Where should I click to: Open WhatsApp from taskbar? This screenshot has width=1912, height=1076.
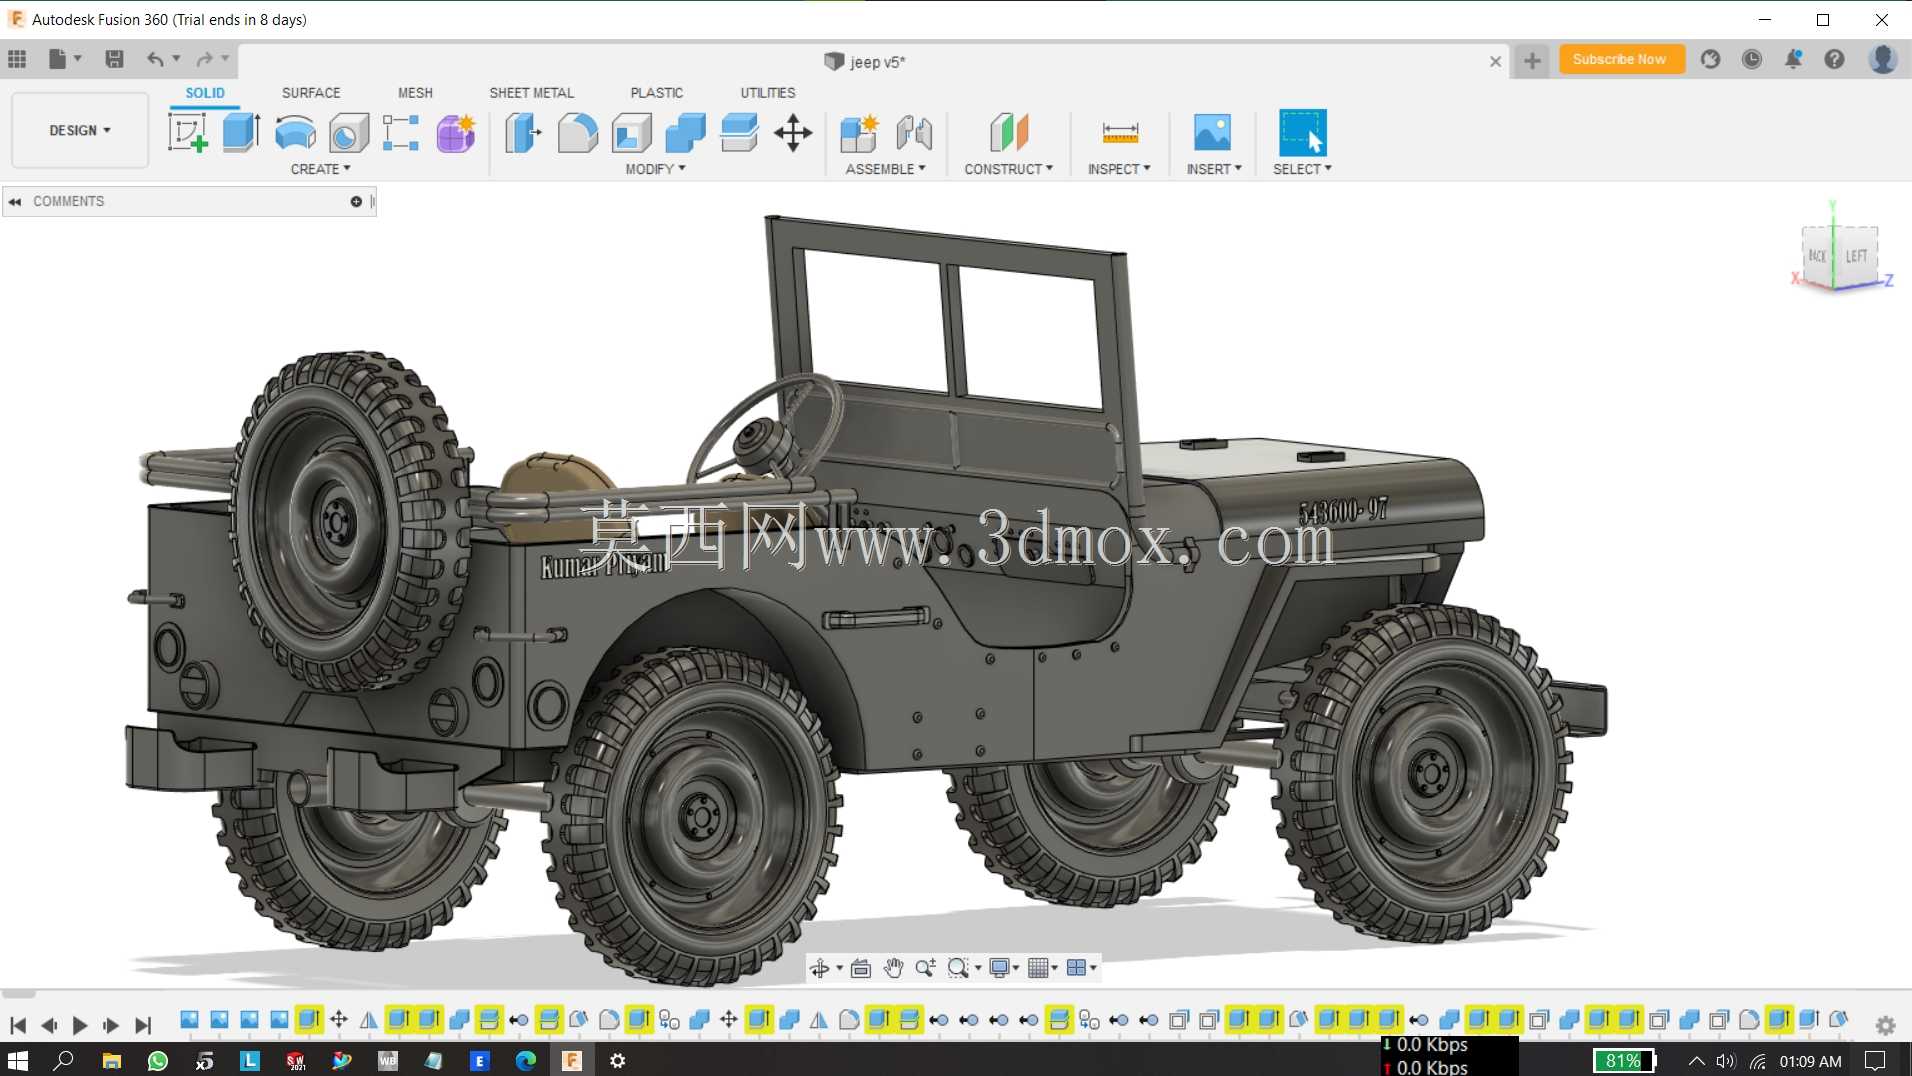[158, 1060]
